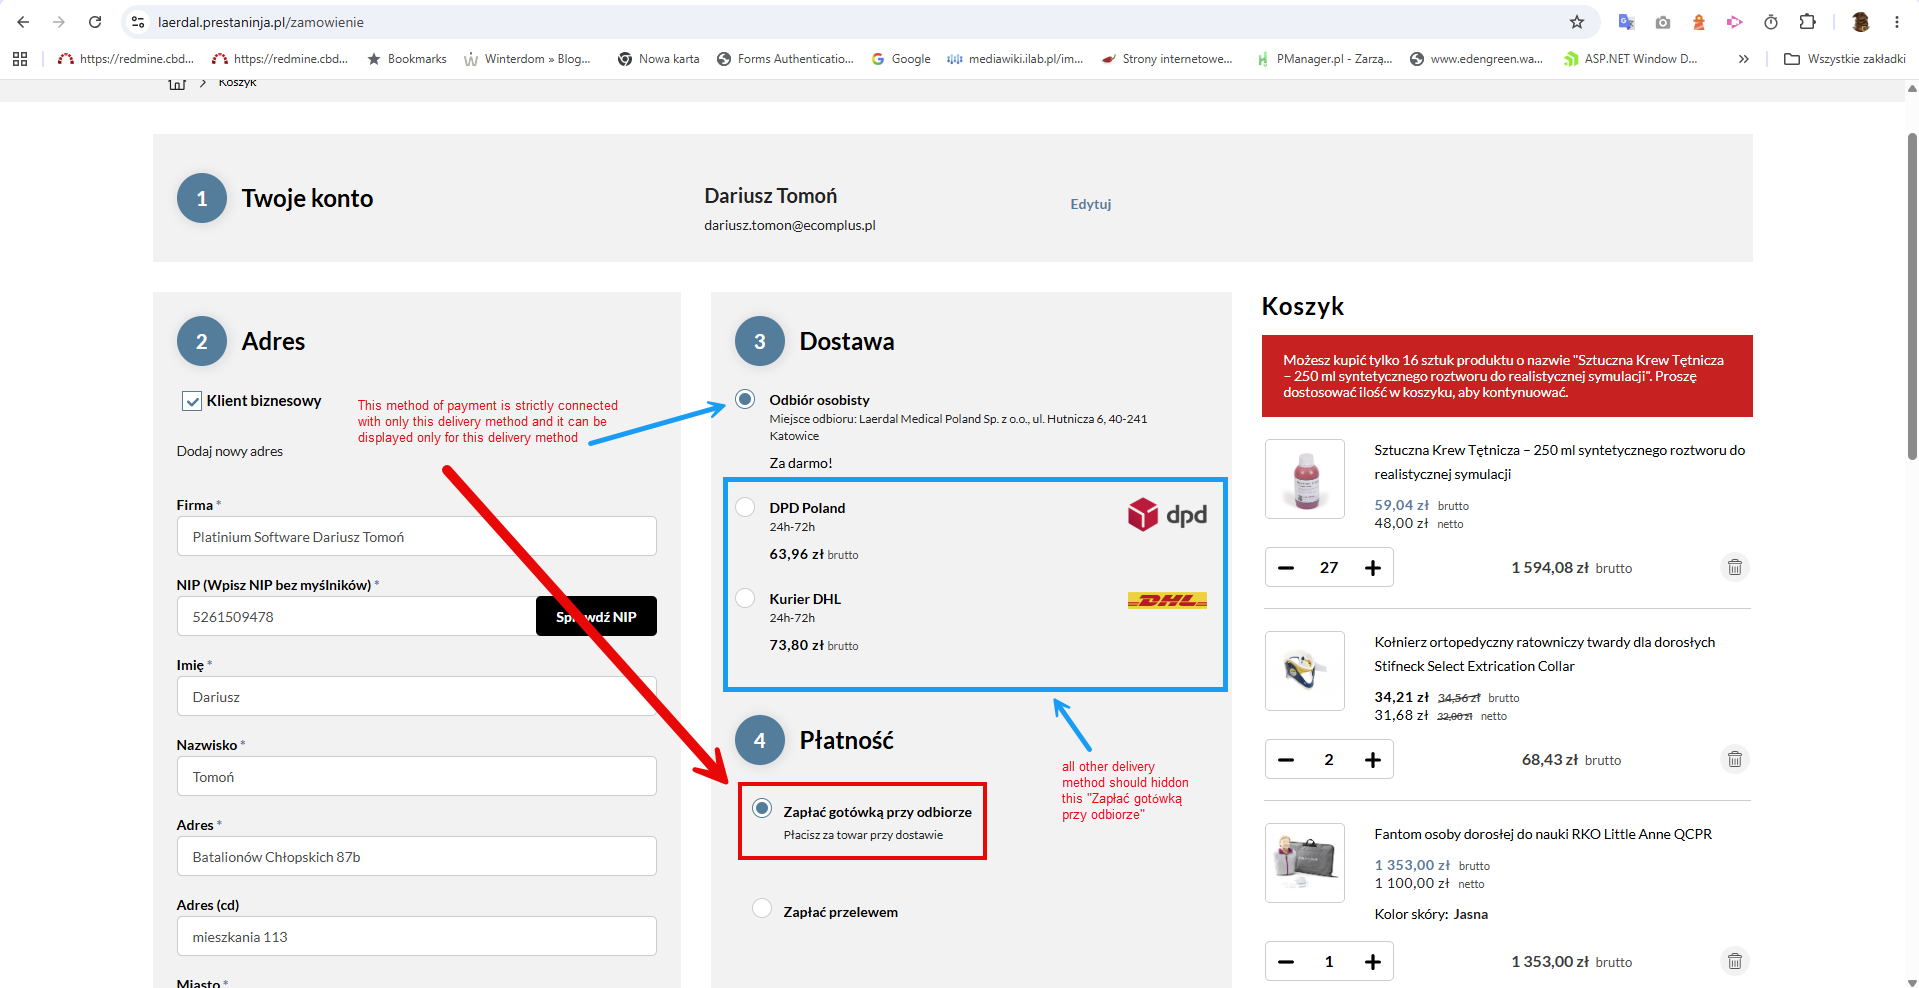Select the DPD Poland delivery option
The image size is (1919, 988).
pyautogui.click(x=745, y=507)
